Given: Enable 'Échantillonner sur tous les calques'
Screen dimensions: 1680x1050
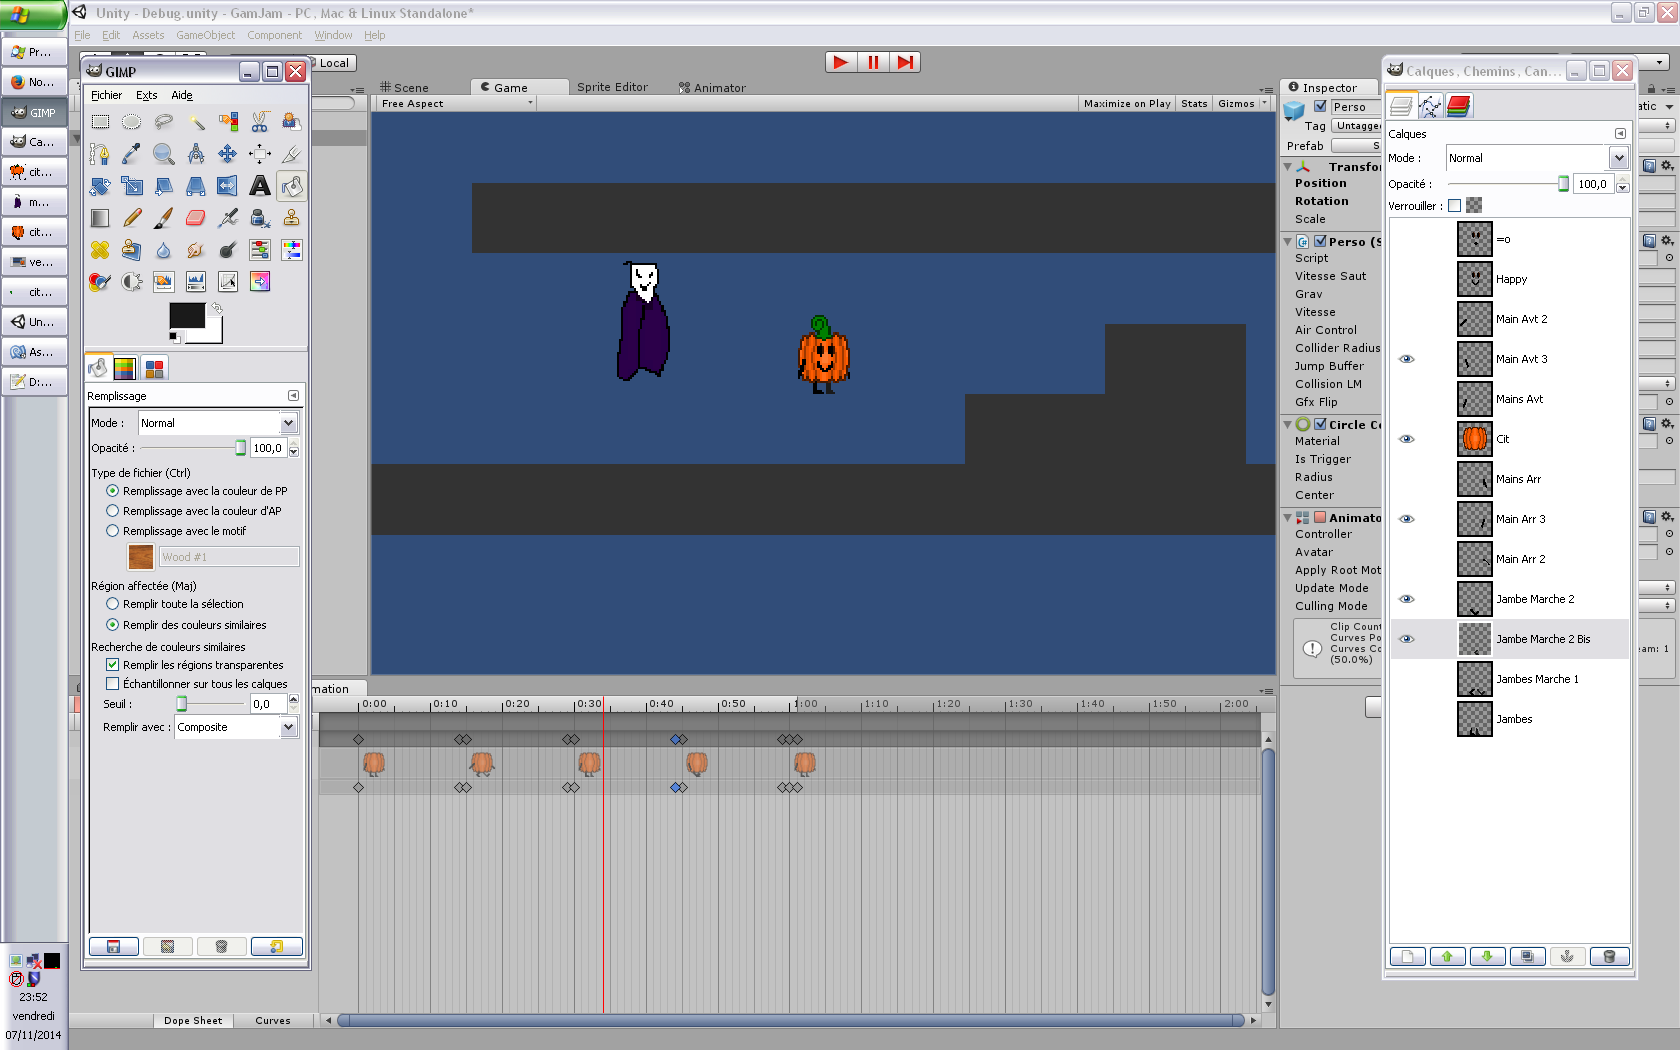Looking at the screenshot, I should coord(113,684).
